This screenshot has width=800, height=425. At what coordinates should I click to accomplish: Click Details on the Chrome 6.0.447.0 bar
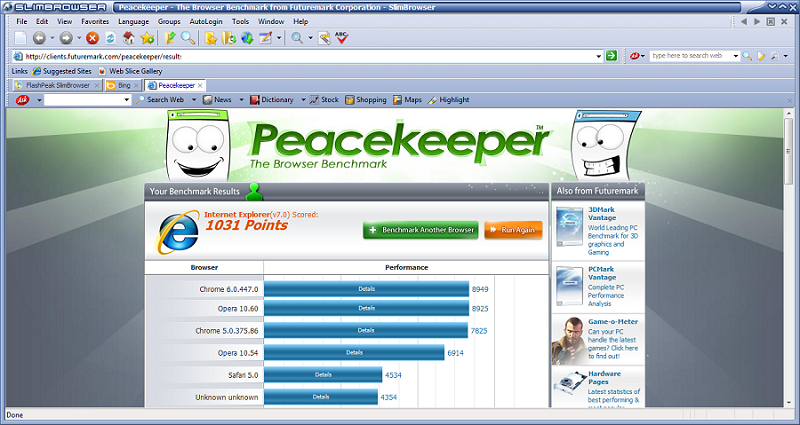pyautogui.click(x=366, y=289)
